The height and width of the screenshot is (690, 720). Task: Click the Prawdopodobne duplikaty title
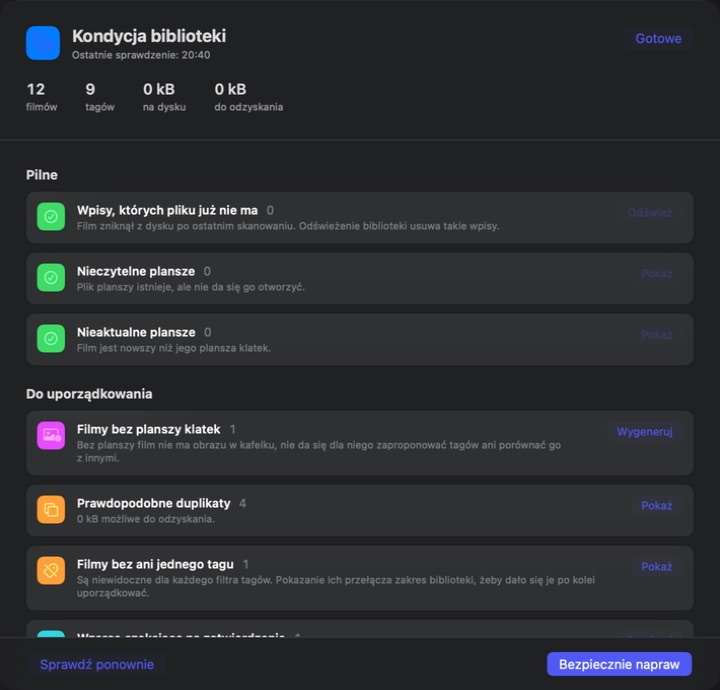point(153,503)
